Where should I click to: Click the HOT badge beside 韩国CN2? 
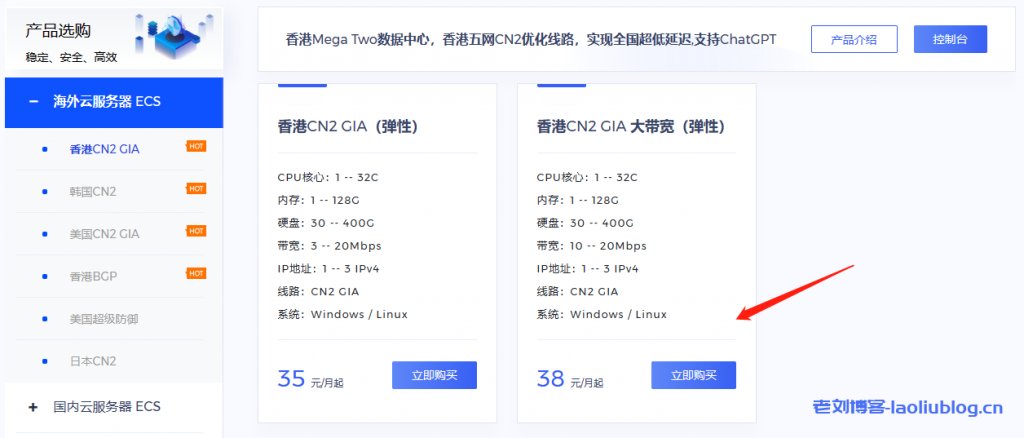pos(196,188)
